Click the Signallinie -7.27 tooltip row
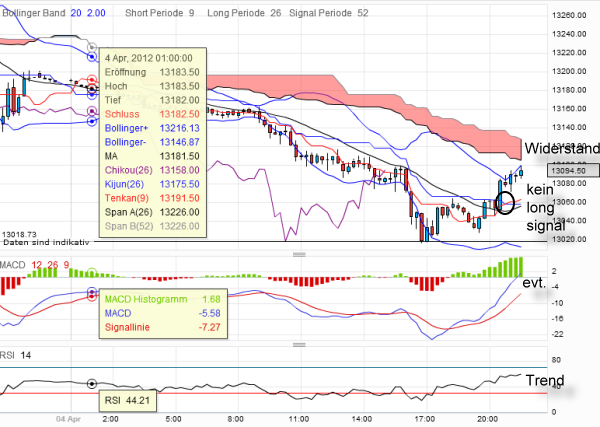This screenshot has height=427, width=600. pos(163,328)
